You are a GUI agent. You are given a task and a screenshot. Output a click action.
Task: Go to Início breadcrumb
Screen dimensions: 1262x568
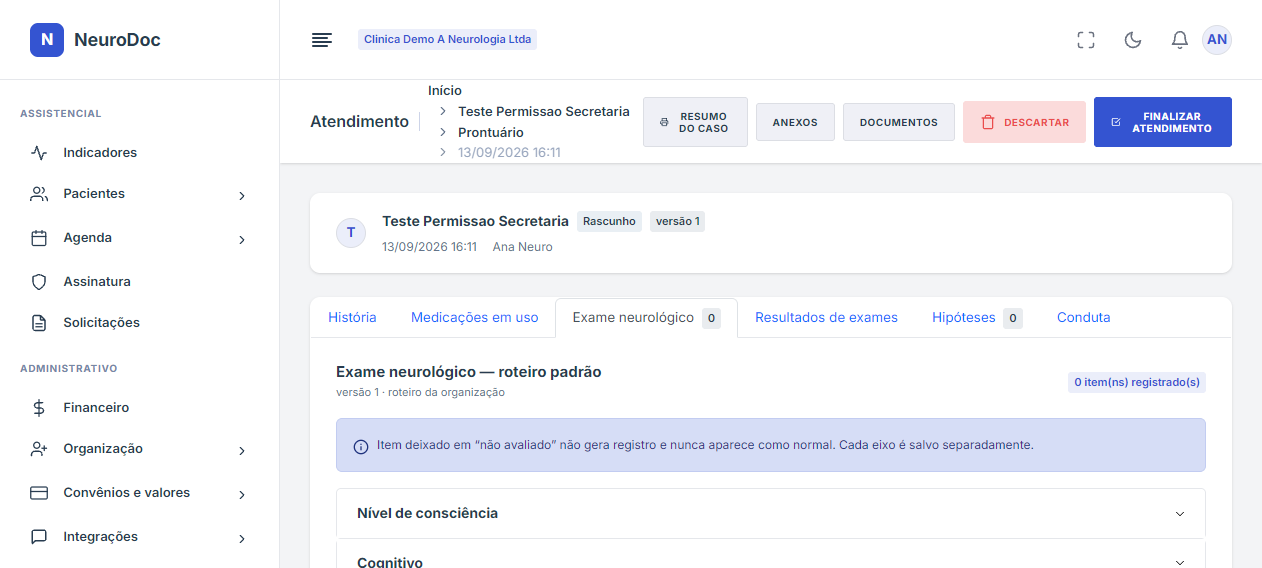(x=445, y=90)
